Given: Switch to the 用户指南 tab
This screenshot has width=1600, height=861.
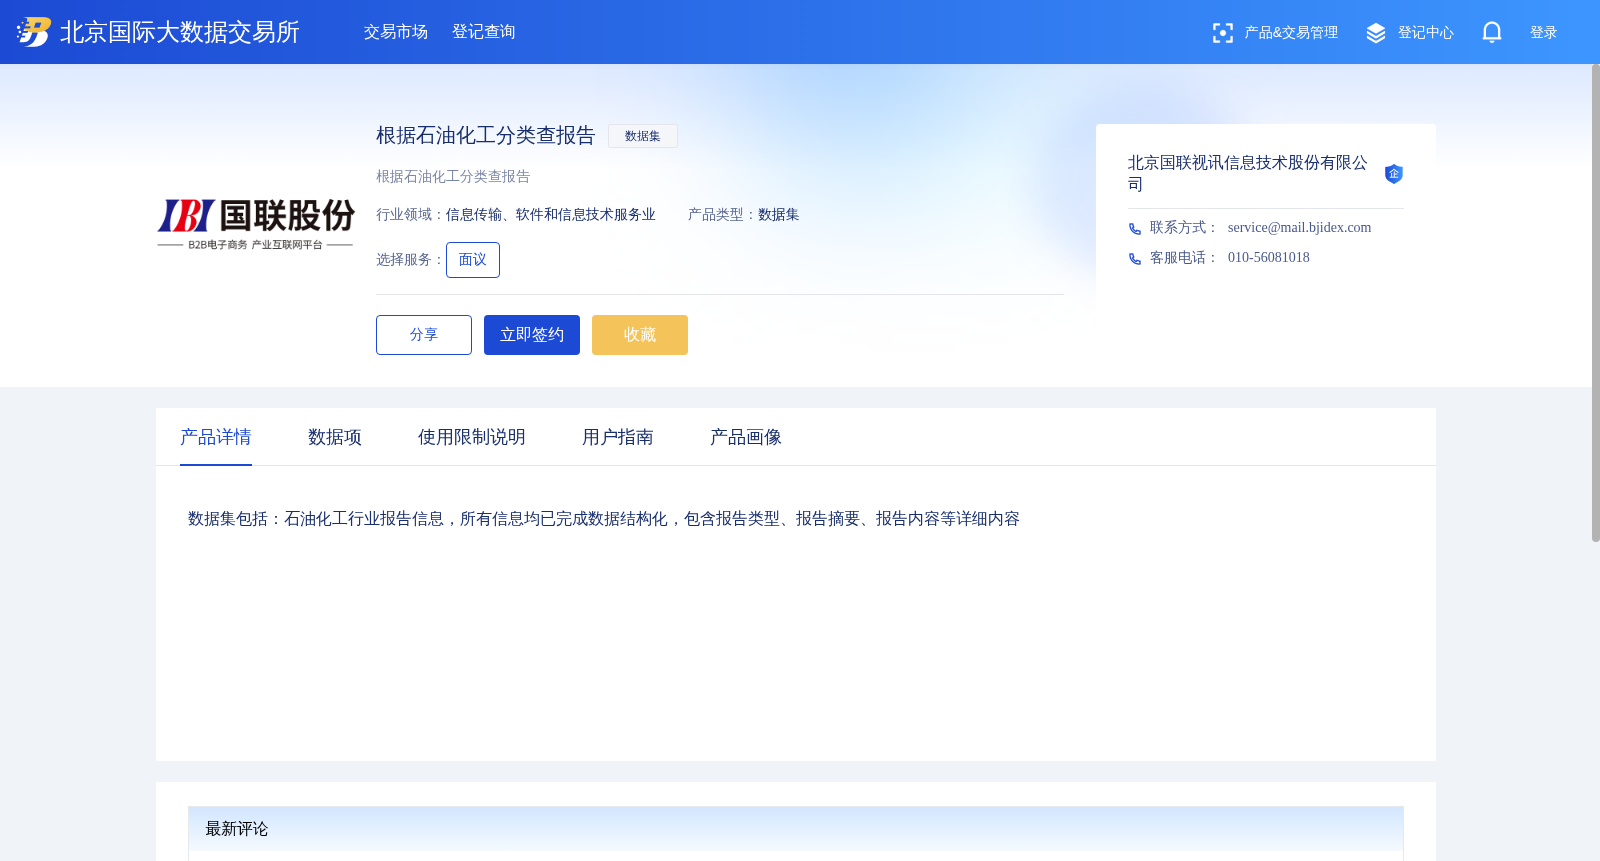Looking at the screenshot, I should click(618, 437).
